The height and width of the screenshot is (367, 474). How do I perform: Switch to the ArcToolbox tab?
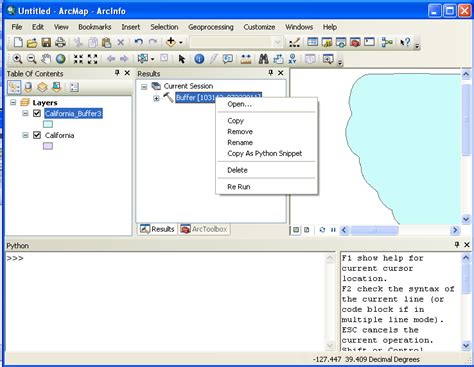coord(204,229)
